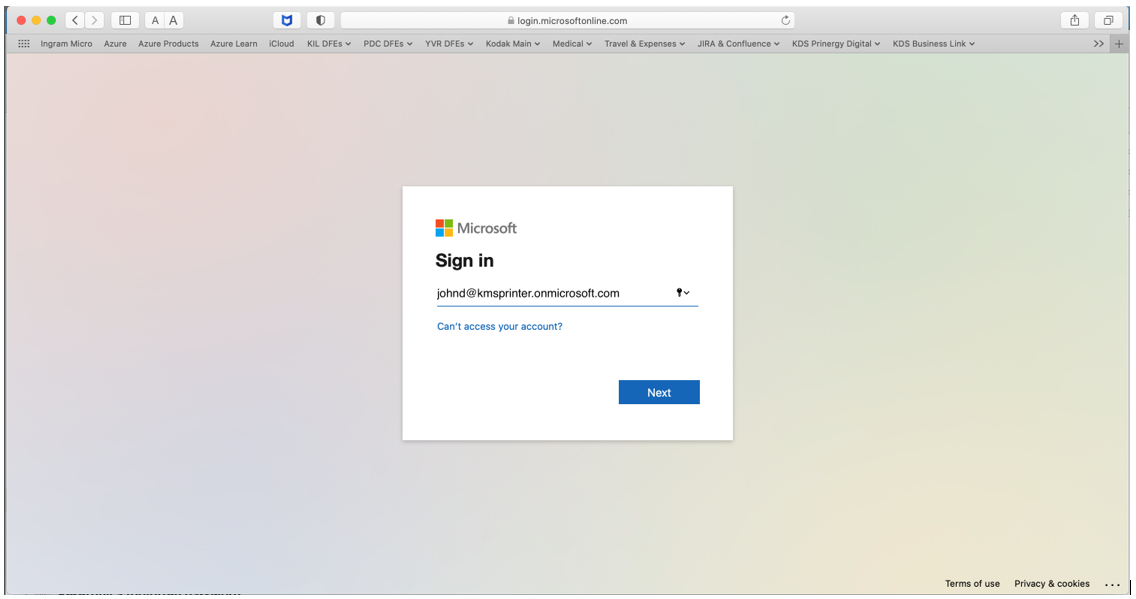The image size is (1136, 599).
Task: Expand the JIRA & Confluence bookmark folder
Action: coord(738,43)
